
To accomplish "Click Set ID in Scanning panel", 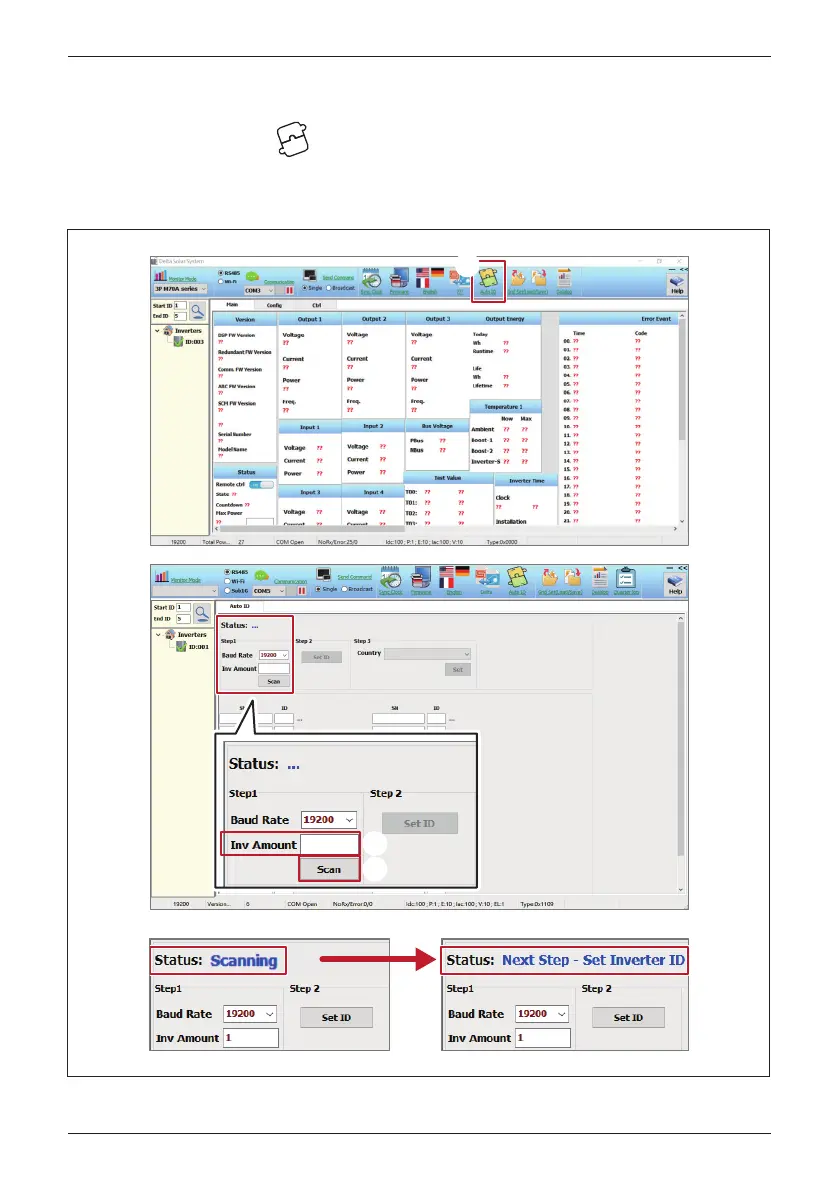I will [x=336, y=1017].
